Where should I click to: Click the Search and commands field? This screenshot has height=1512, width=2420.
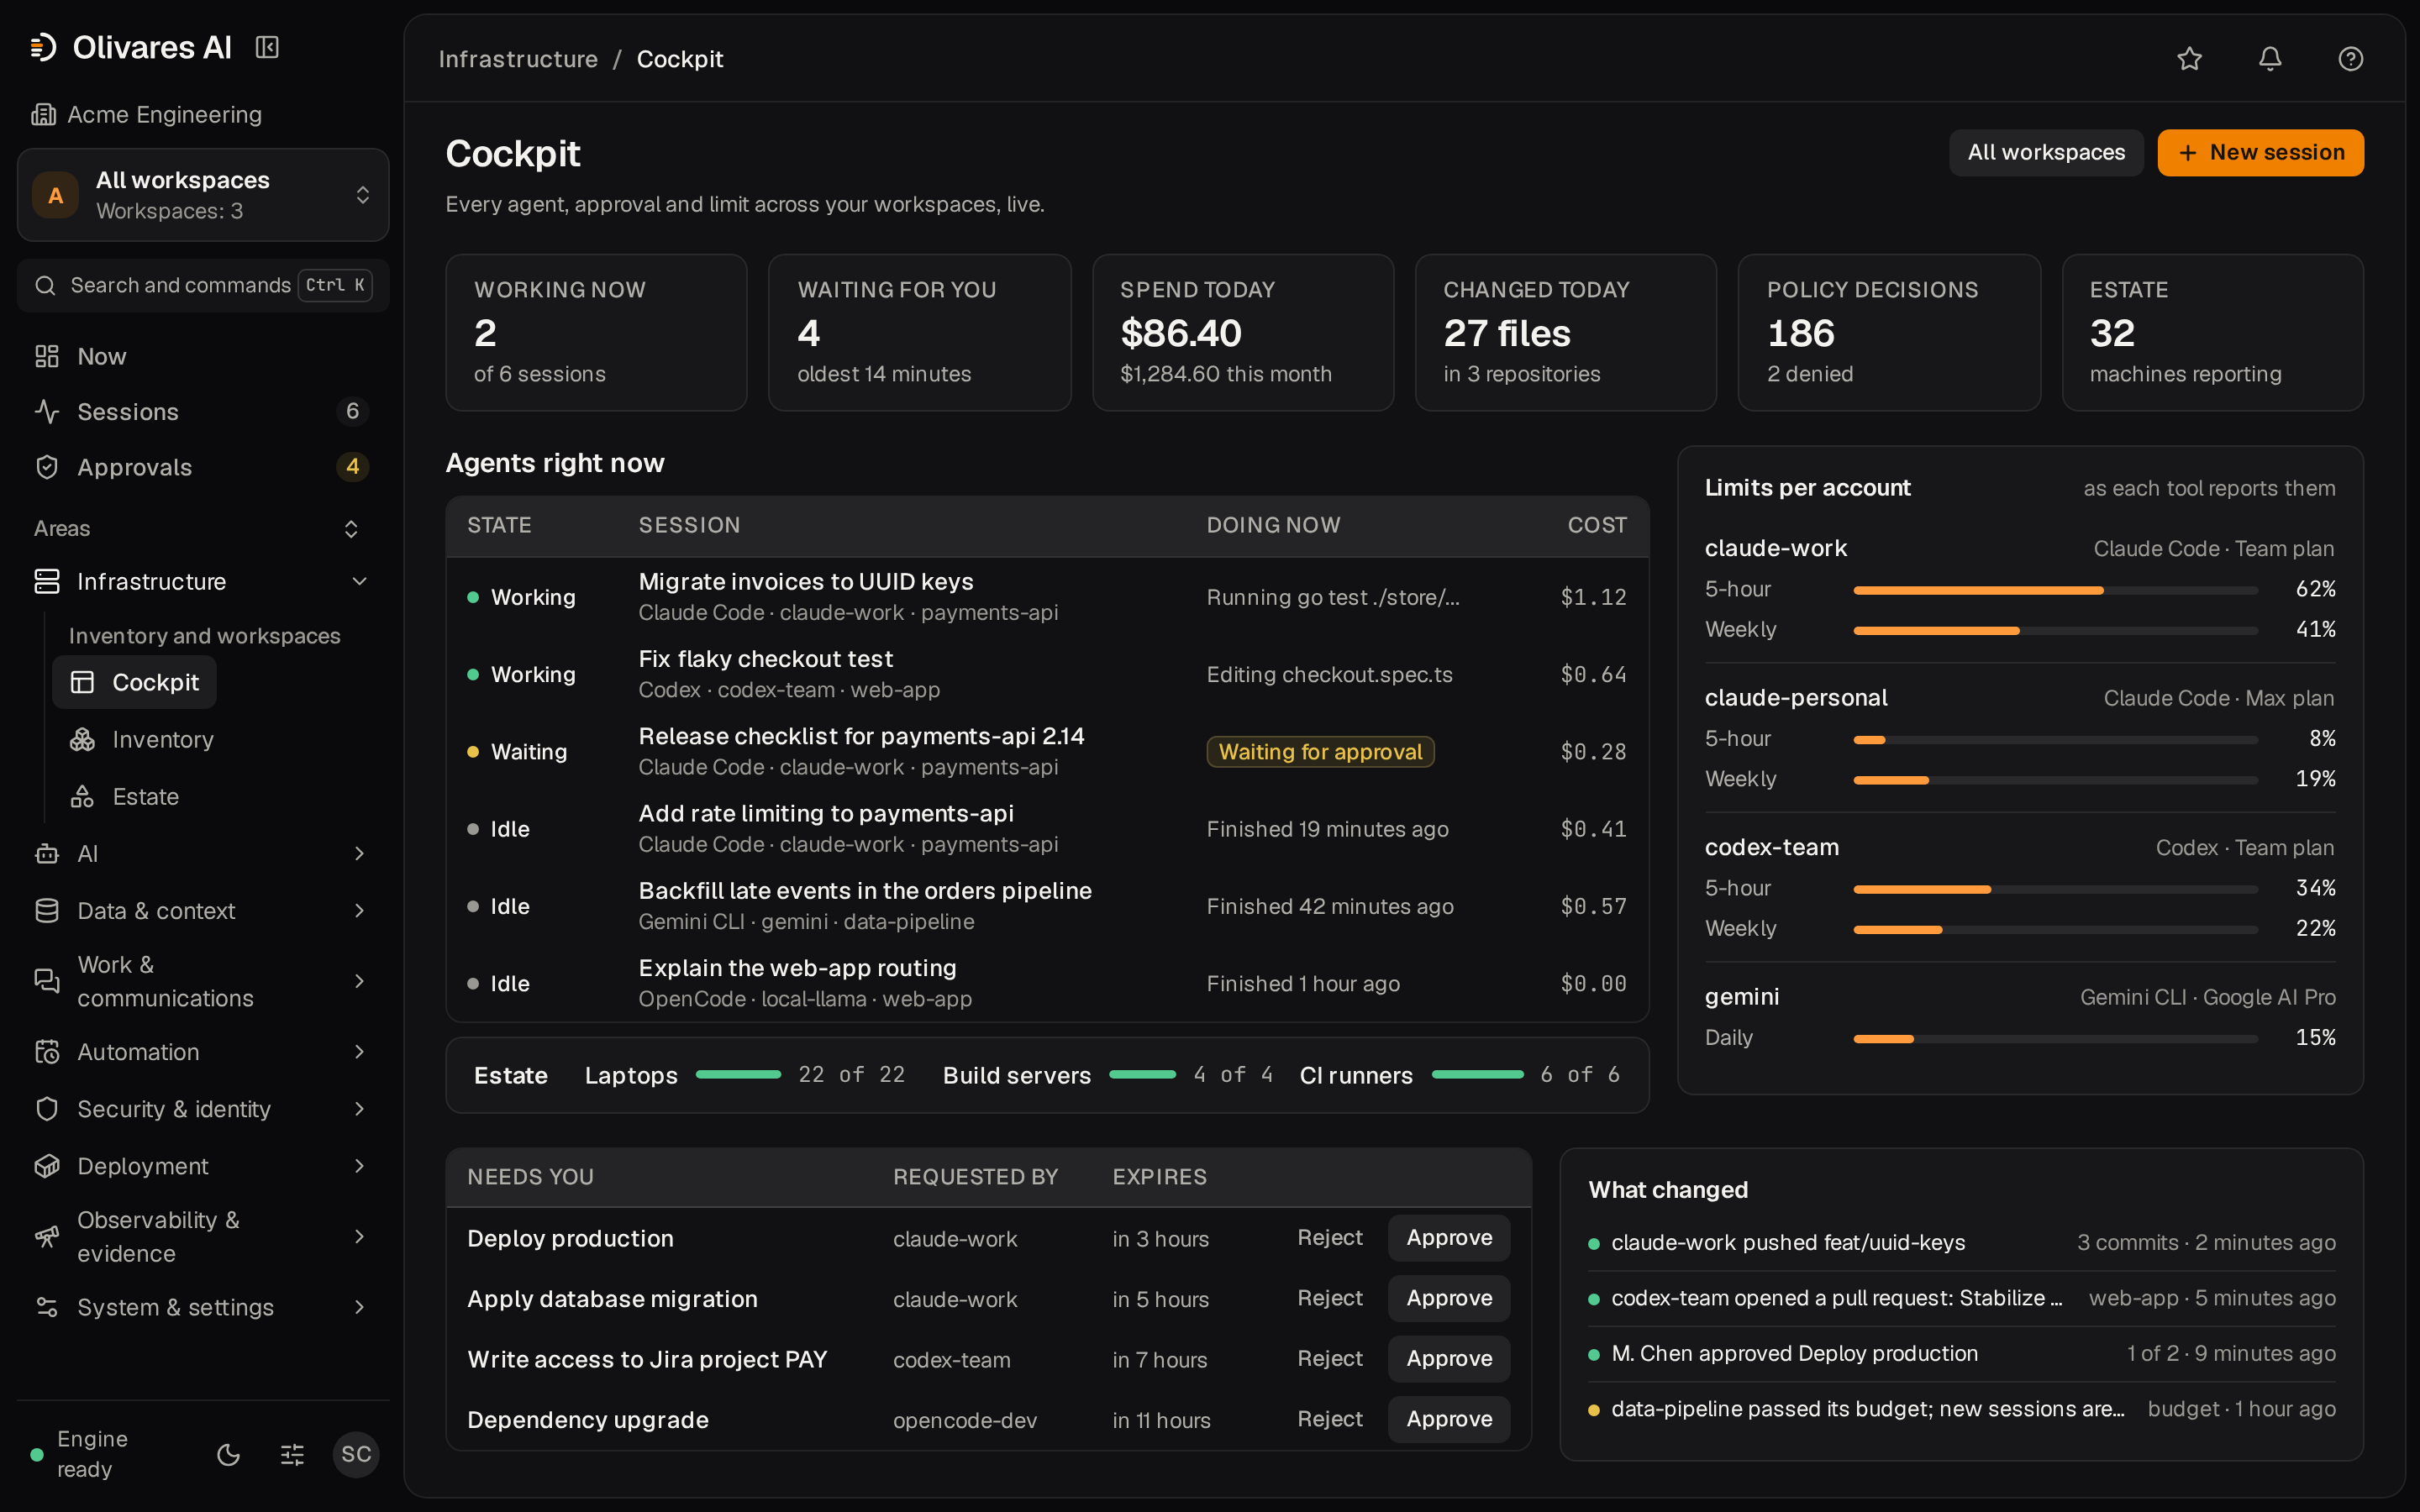pos(203,285)
